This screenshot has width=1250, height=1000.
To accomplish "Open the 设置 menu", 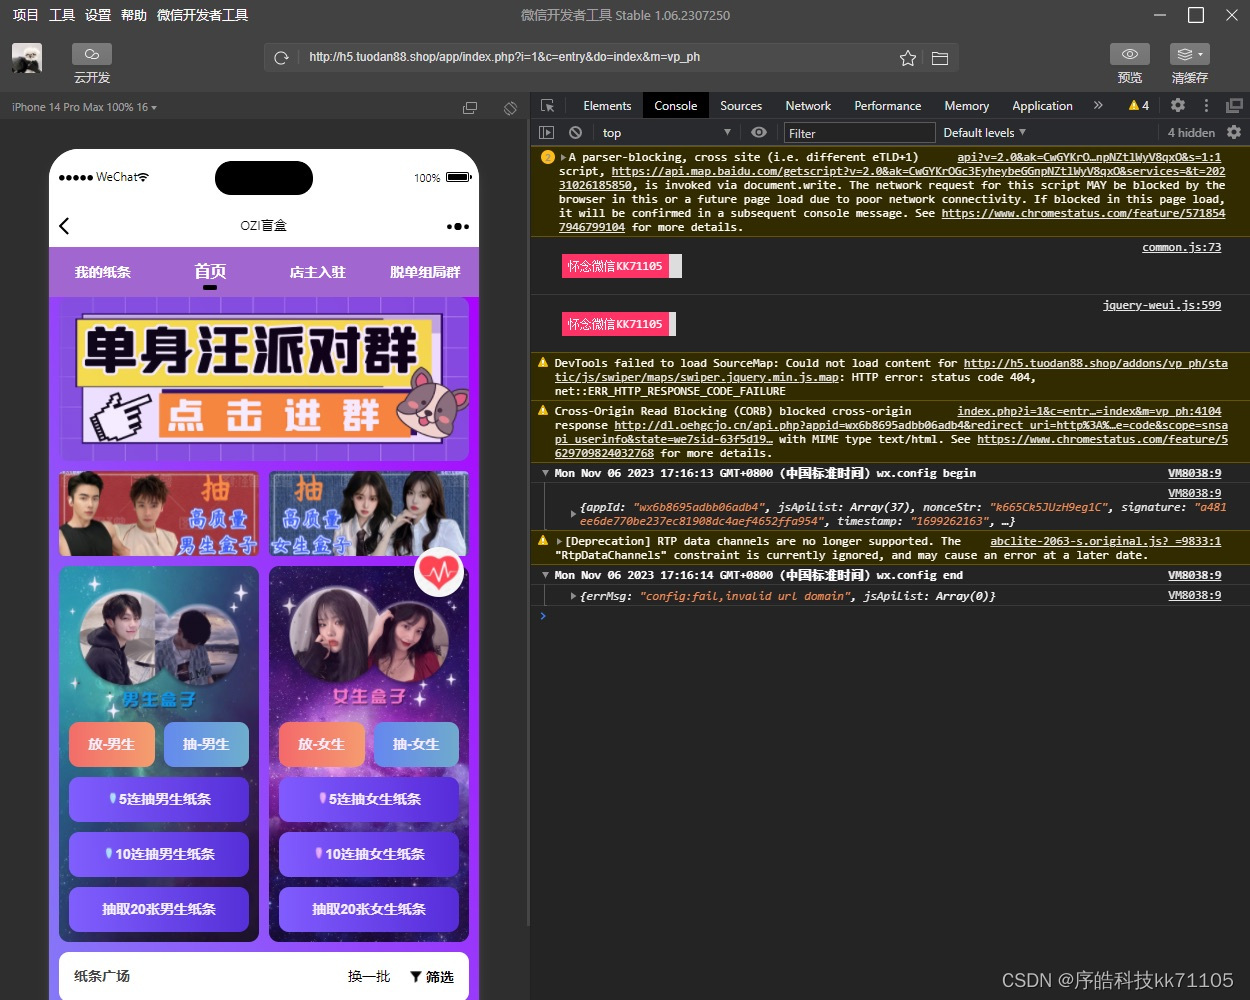I will point(98,15).
